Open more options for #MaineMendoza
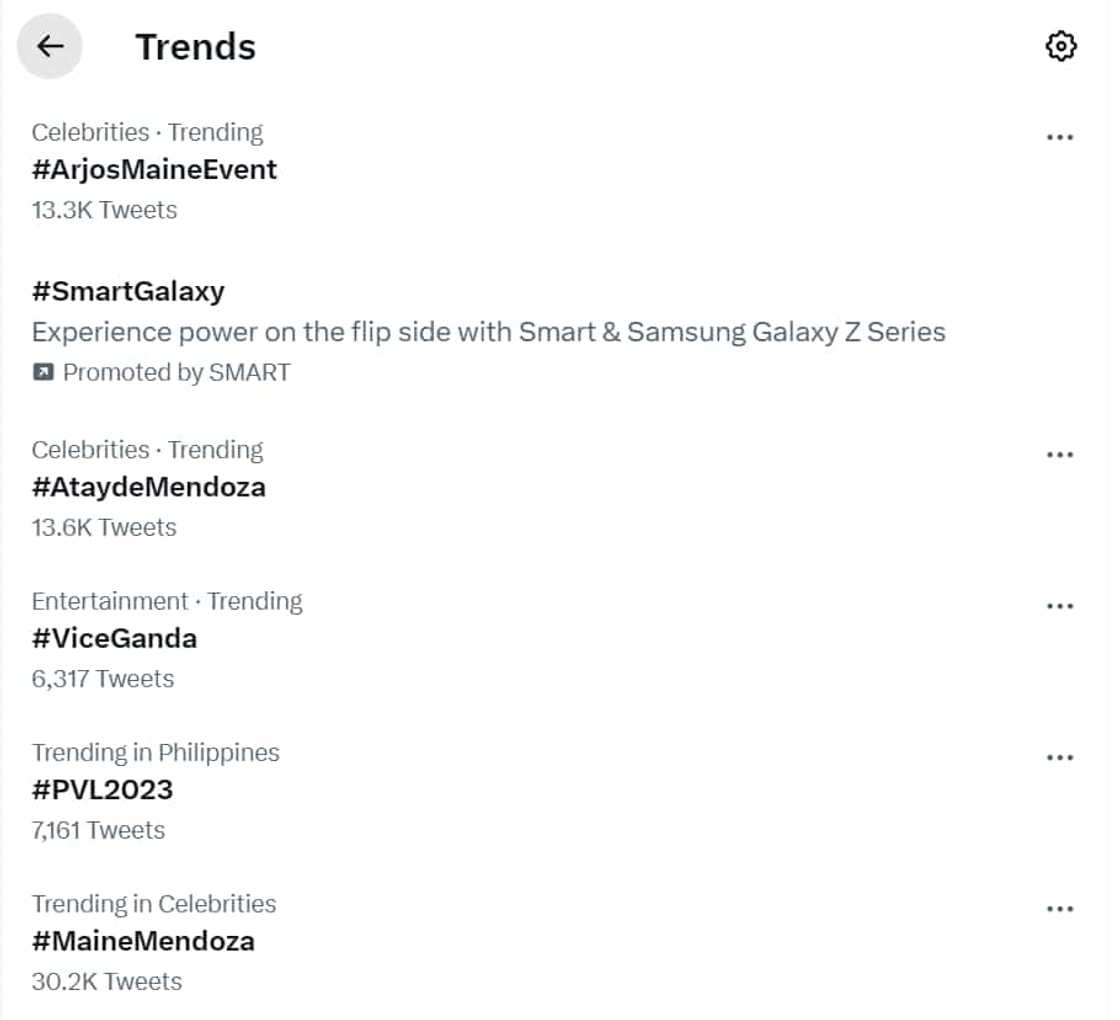 (1059, 909)
